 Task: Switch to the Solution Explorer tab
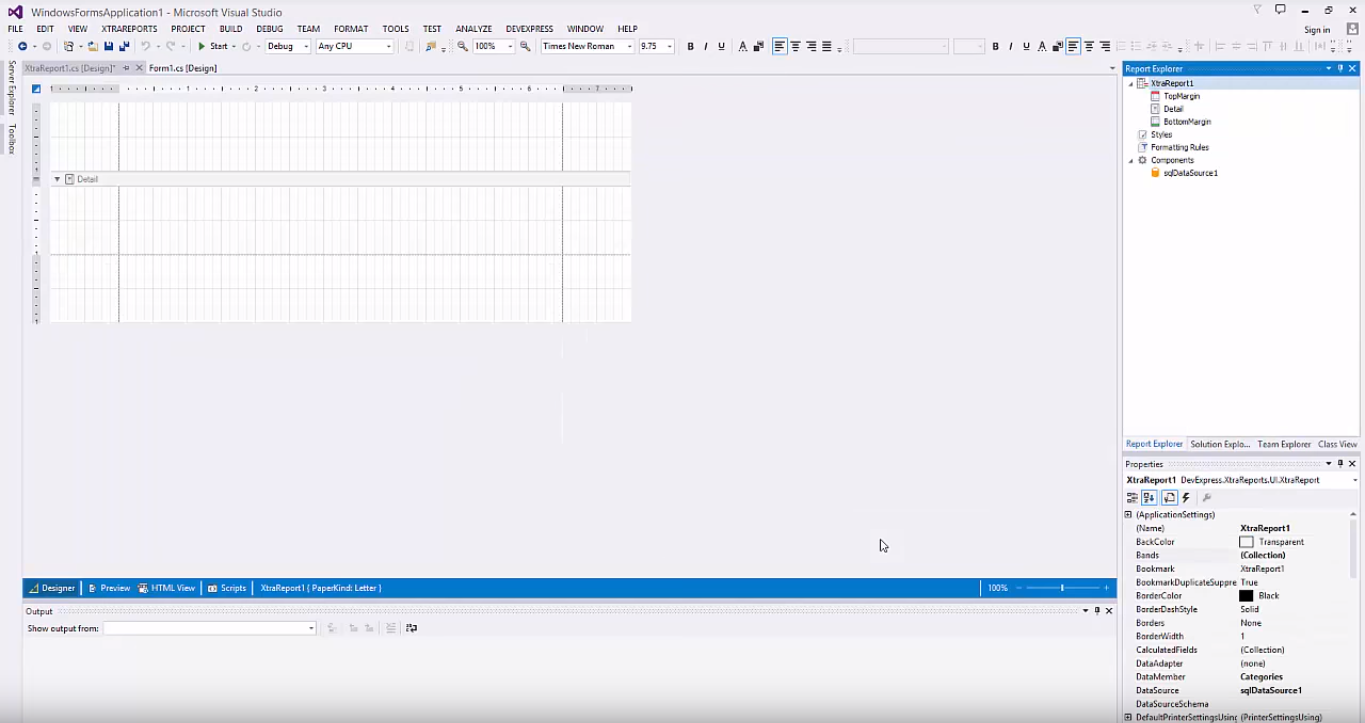[1219, 444]
